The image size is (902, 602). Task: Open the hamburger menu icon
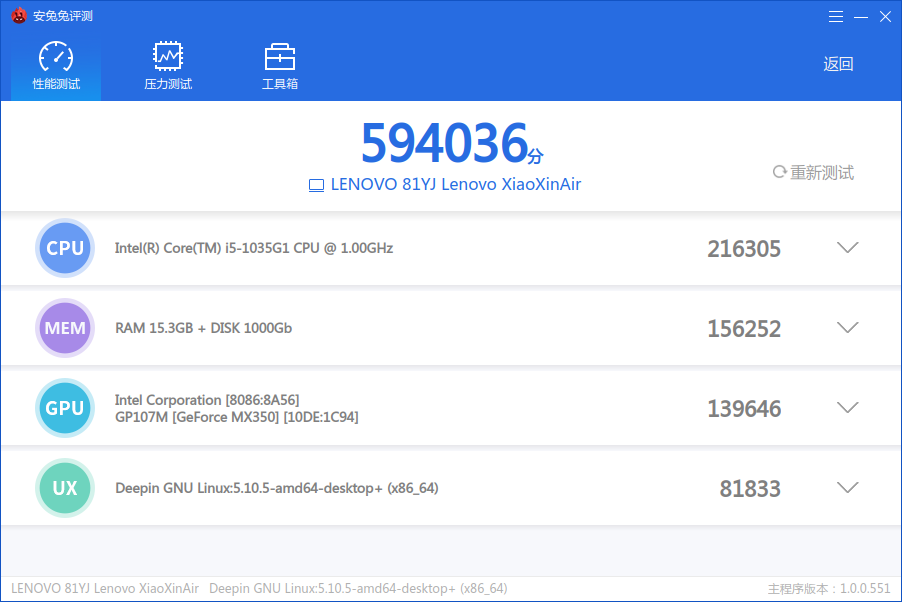click(x=836, y=17)
